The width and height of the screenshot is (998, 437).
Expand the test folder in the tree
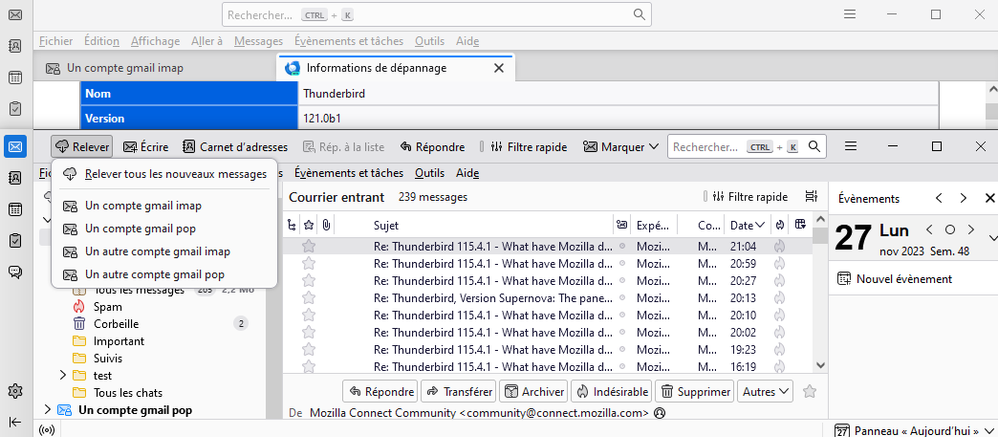point(62,375)
